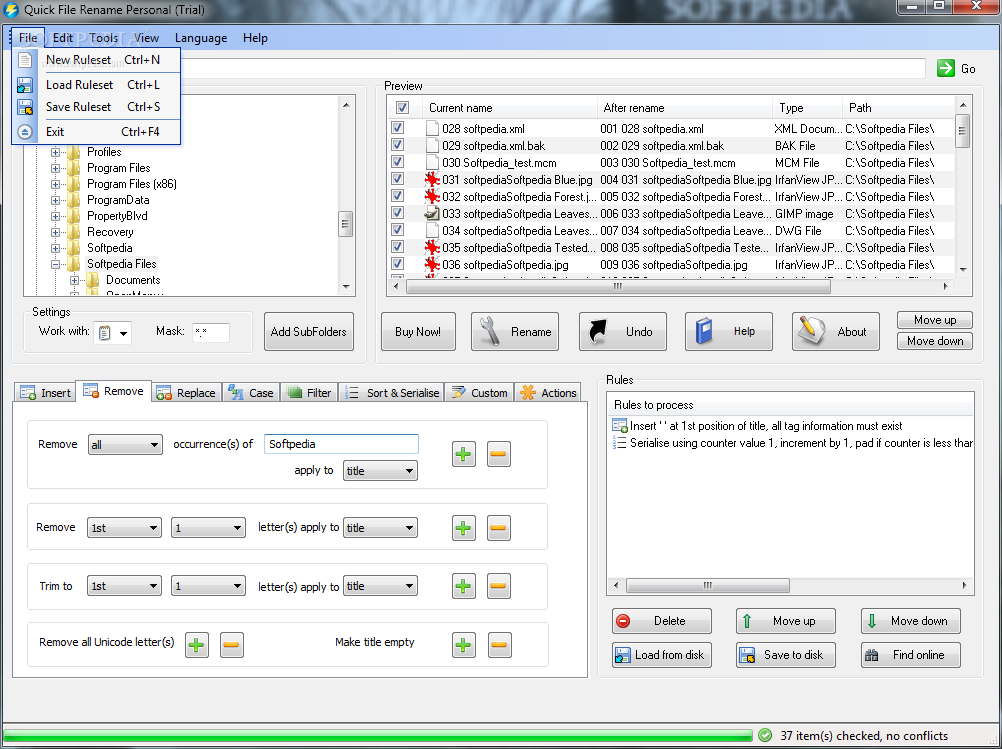This screenshot has height=749, width=1002.
Task: Uncheck the 035 softpediaSoftpedia Tested checkbox
Action: coord(397,247)
